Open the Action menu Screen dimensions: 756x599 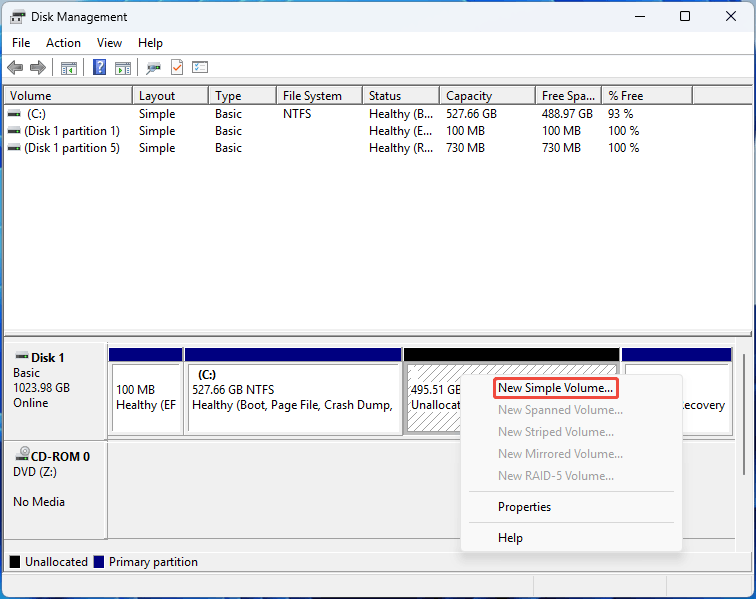63,43
